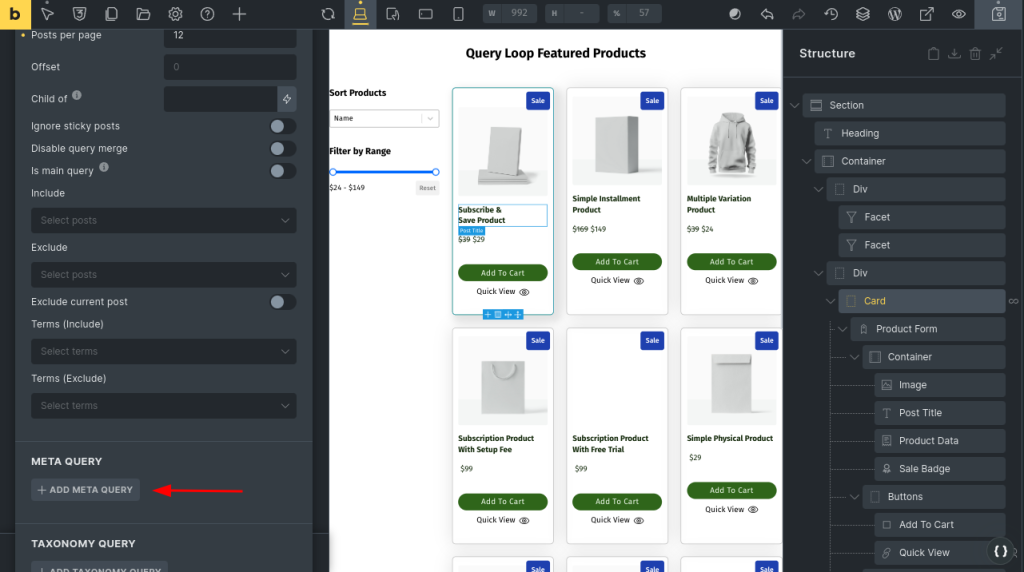Open the templates folder icon

tap(143, 14)
